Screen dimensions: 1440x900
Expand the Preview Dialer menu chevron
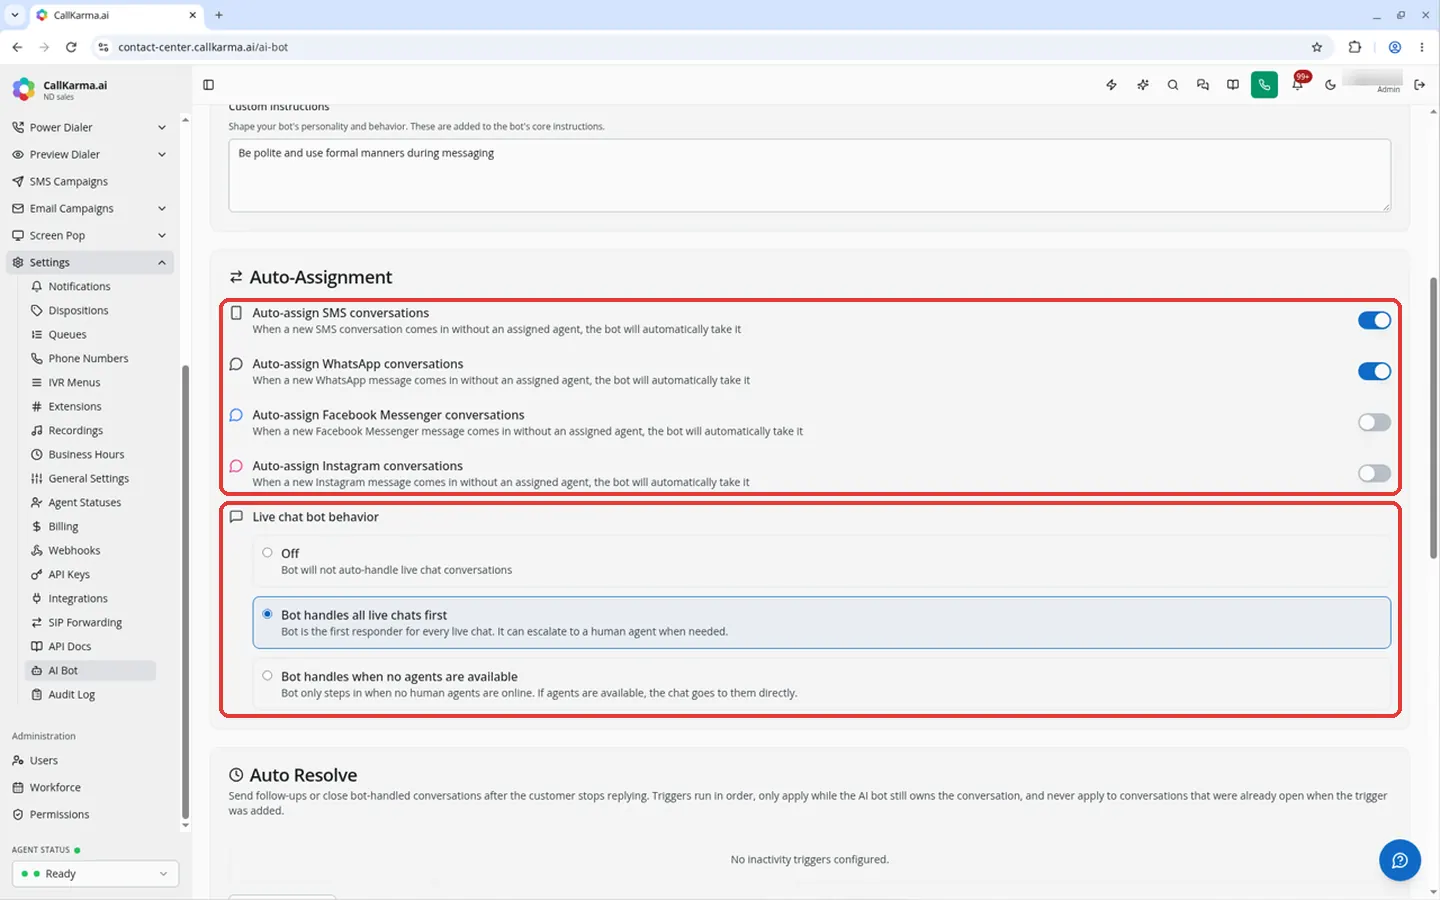click(x=162, y=154)
